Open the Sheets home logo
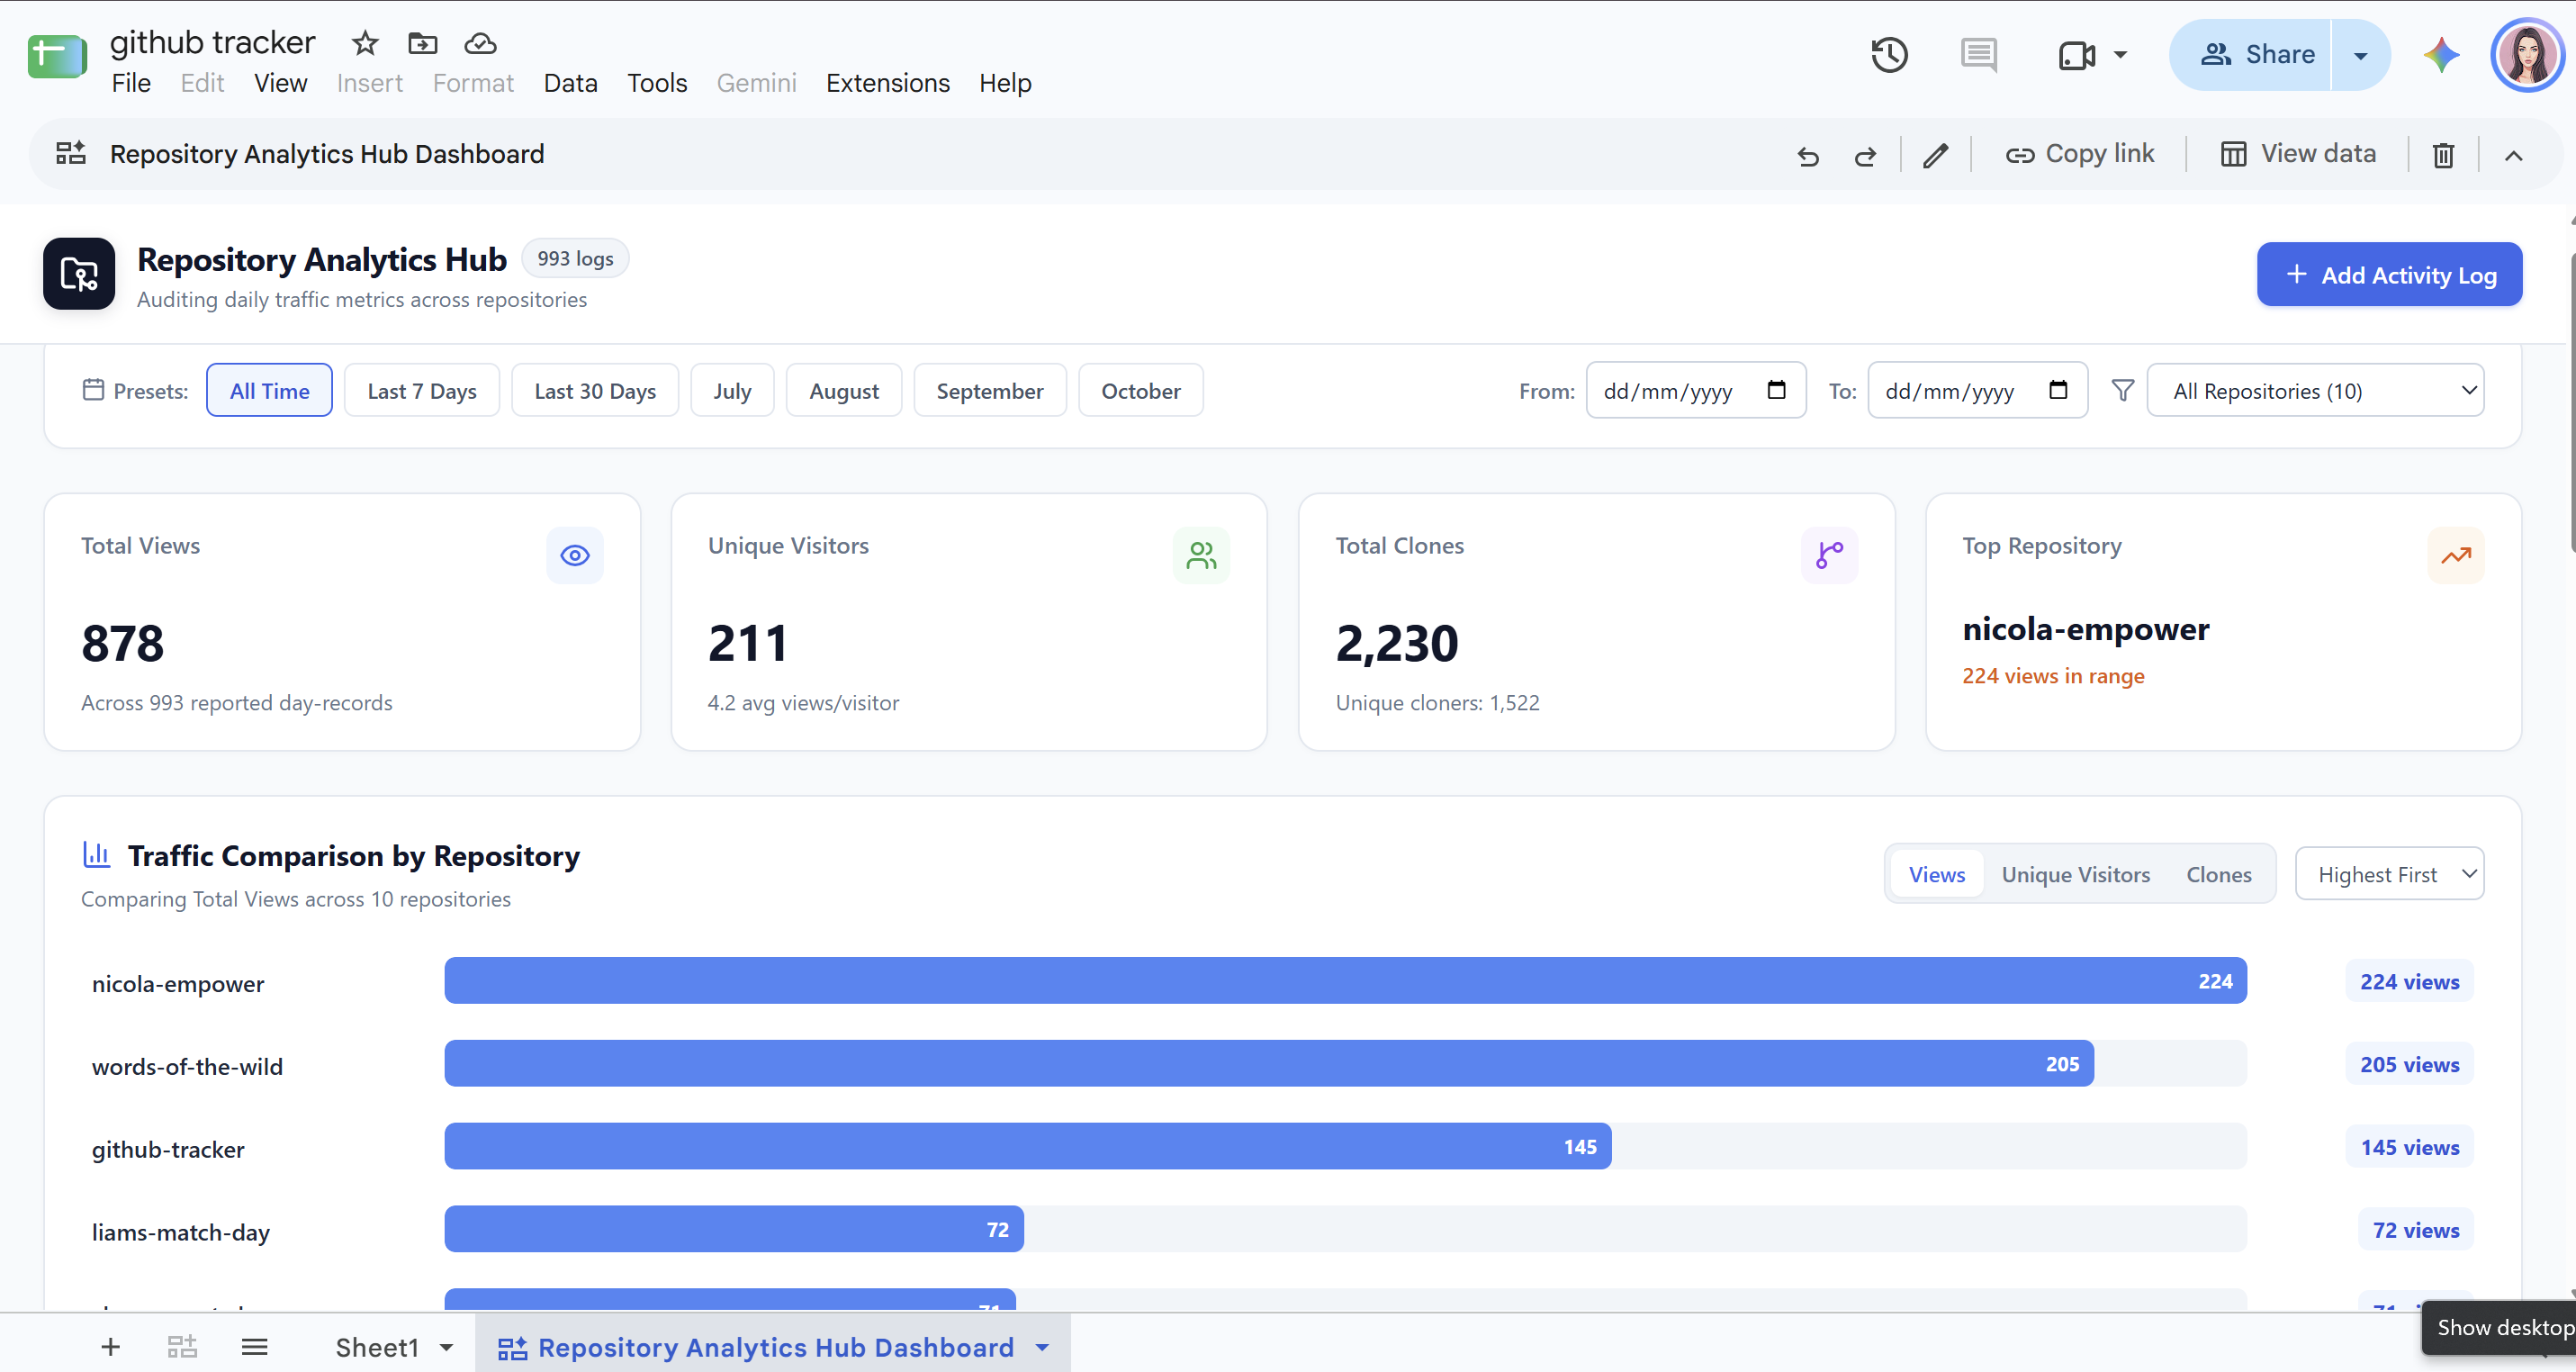The image size is (2576, 1372). pos(56,56)
